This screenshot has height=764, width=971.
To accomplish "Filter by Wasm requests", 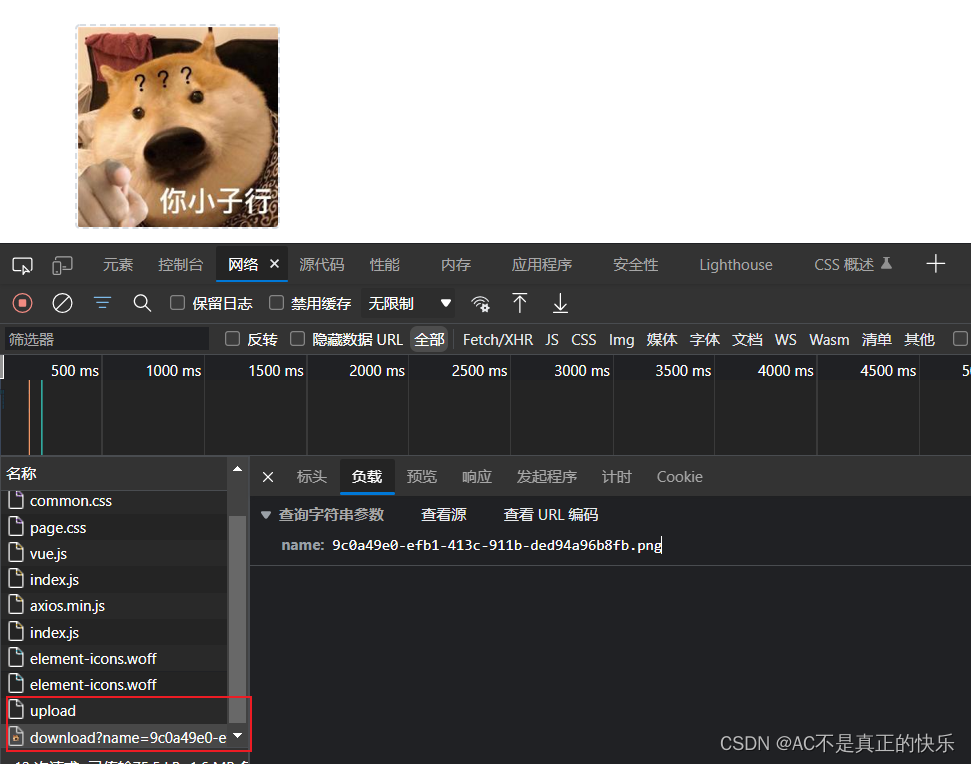I will point(829,340).
